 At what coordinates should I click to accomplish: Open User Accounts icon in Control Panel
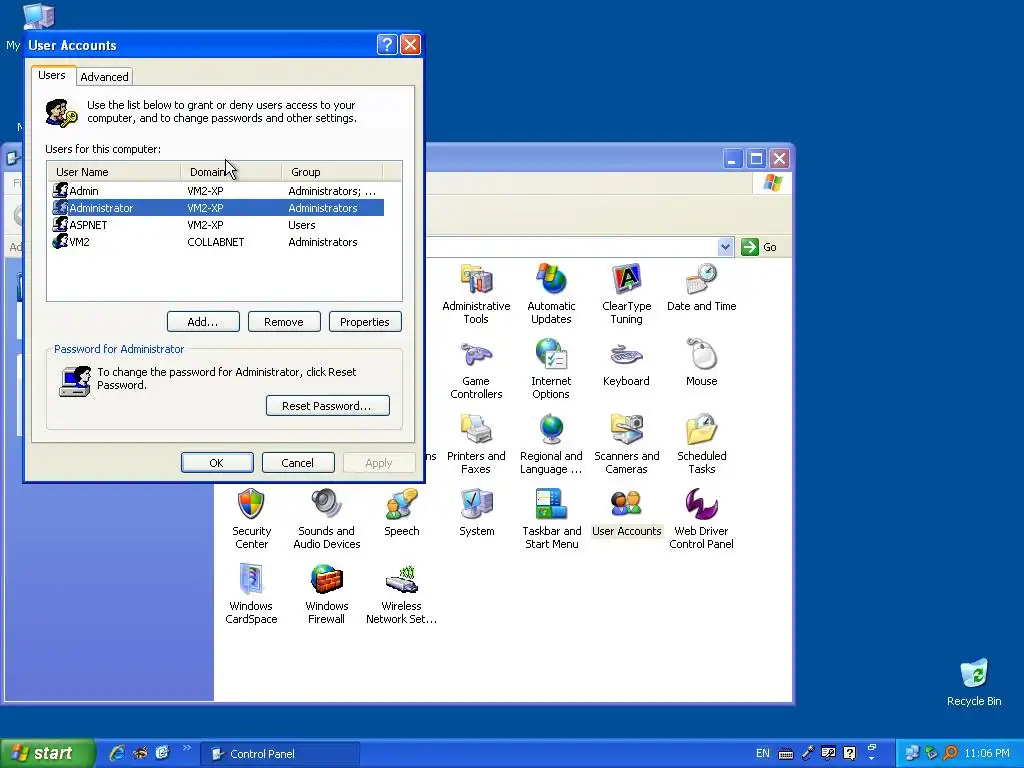(626, 513)
